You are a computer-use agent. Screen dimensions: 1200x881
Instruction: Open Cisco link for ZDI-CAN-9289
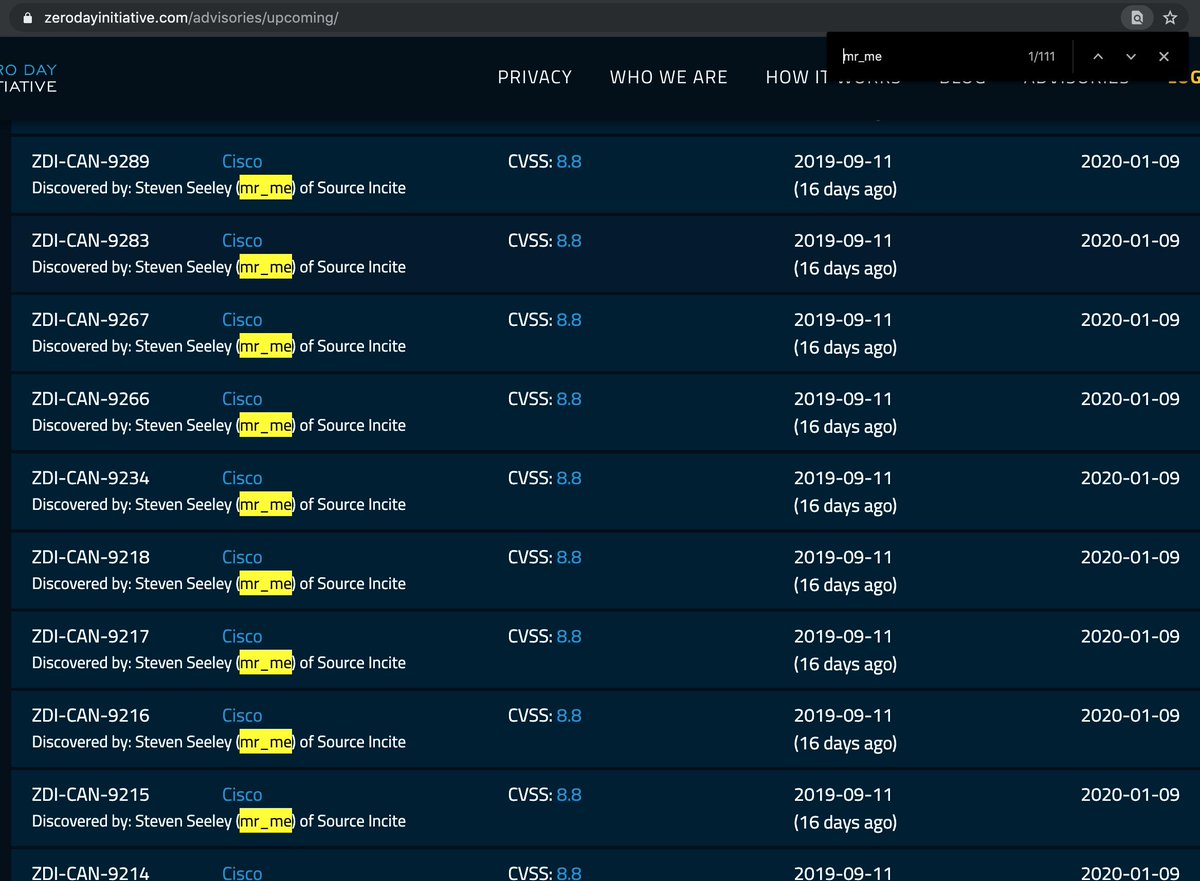click(x=242, y=162)
